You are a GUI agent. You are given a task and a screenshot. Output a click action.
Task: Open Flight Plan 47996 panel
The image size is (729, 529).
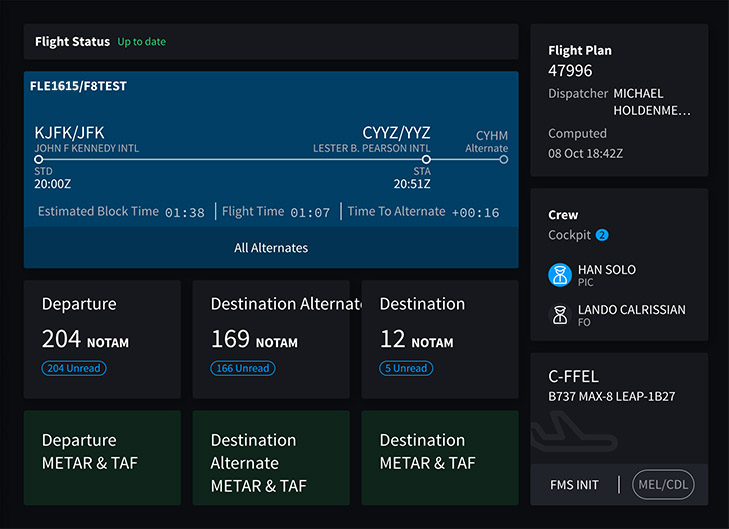click(x=619, y=100)
